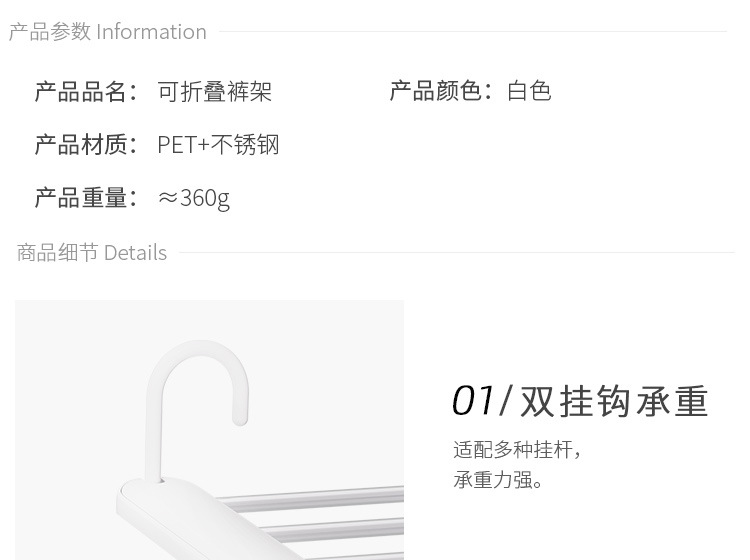Click the divider line beside Details heading

click(457, 253)
